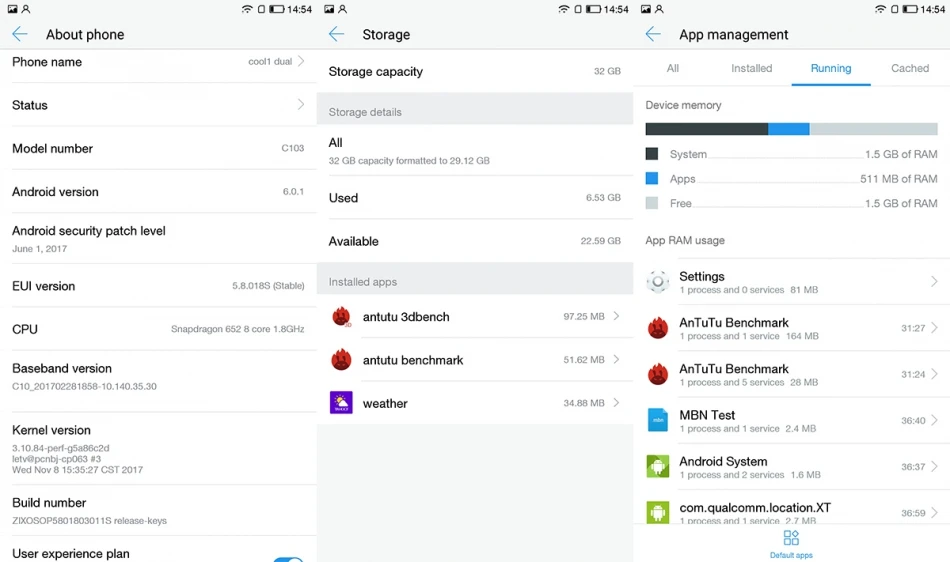Tap AnTuTu Benchmark 31:24 timer
Image resolution: width=950 pixels, height=562 pixels.
click(912, 374)
